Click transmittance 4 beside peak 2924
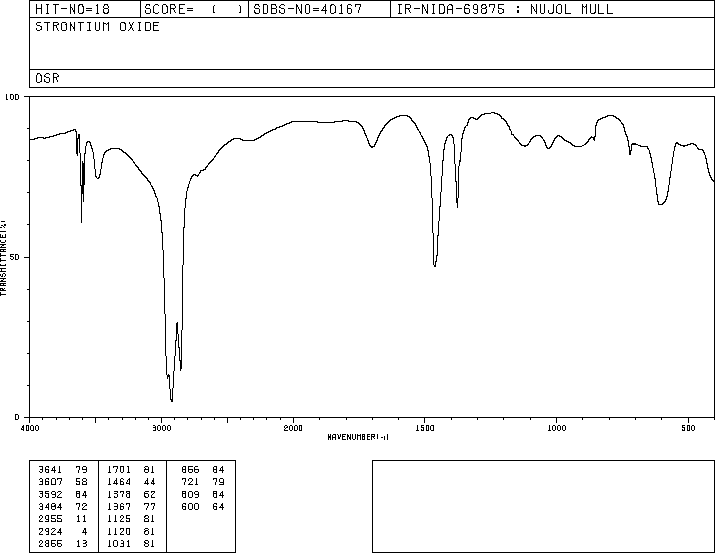The image size is (715, 553). click(84, 532)
